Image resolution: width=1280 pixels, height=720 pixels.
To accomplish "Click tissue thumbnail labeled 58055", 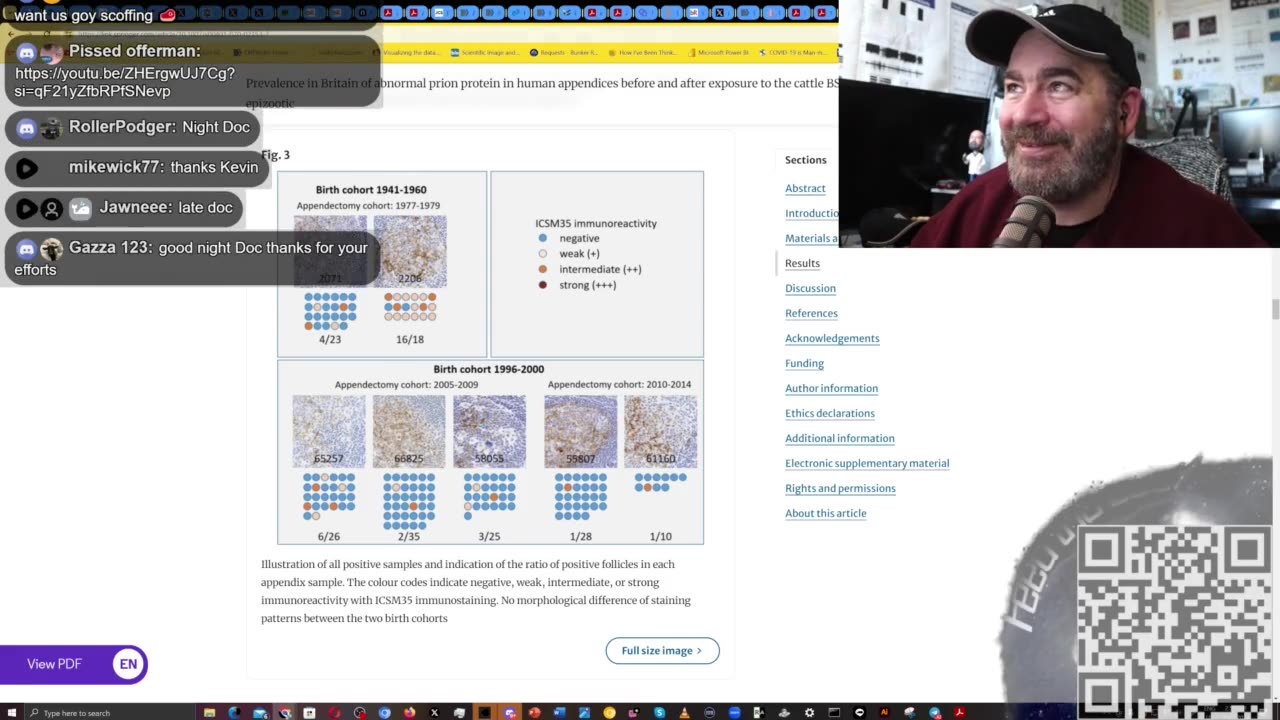I will [x=489, y=431].
